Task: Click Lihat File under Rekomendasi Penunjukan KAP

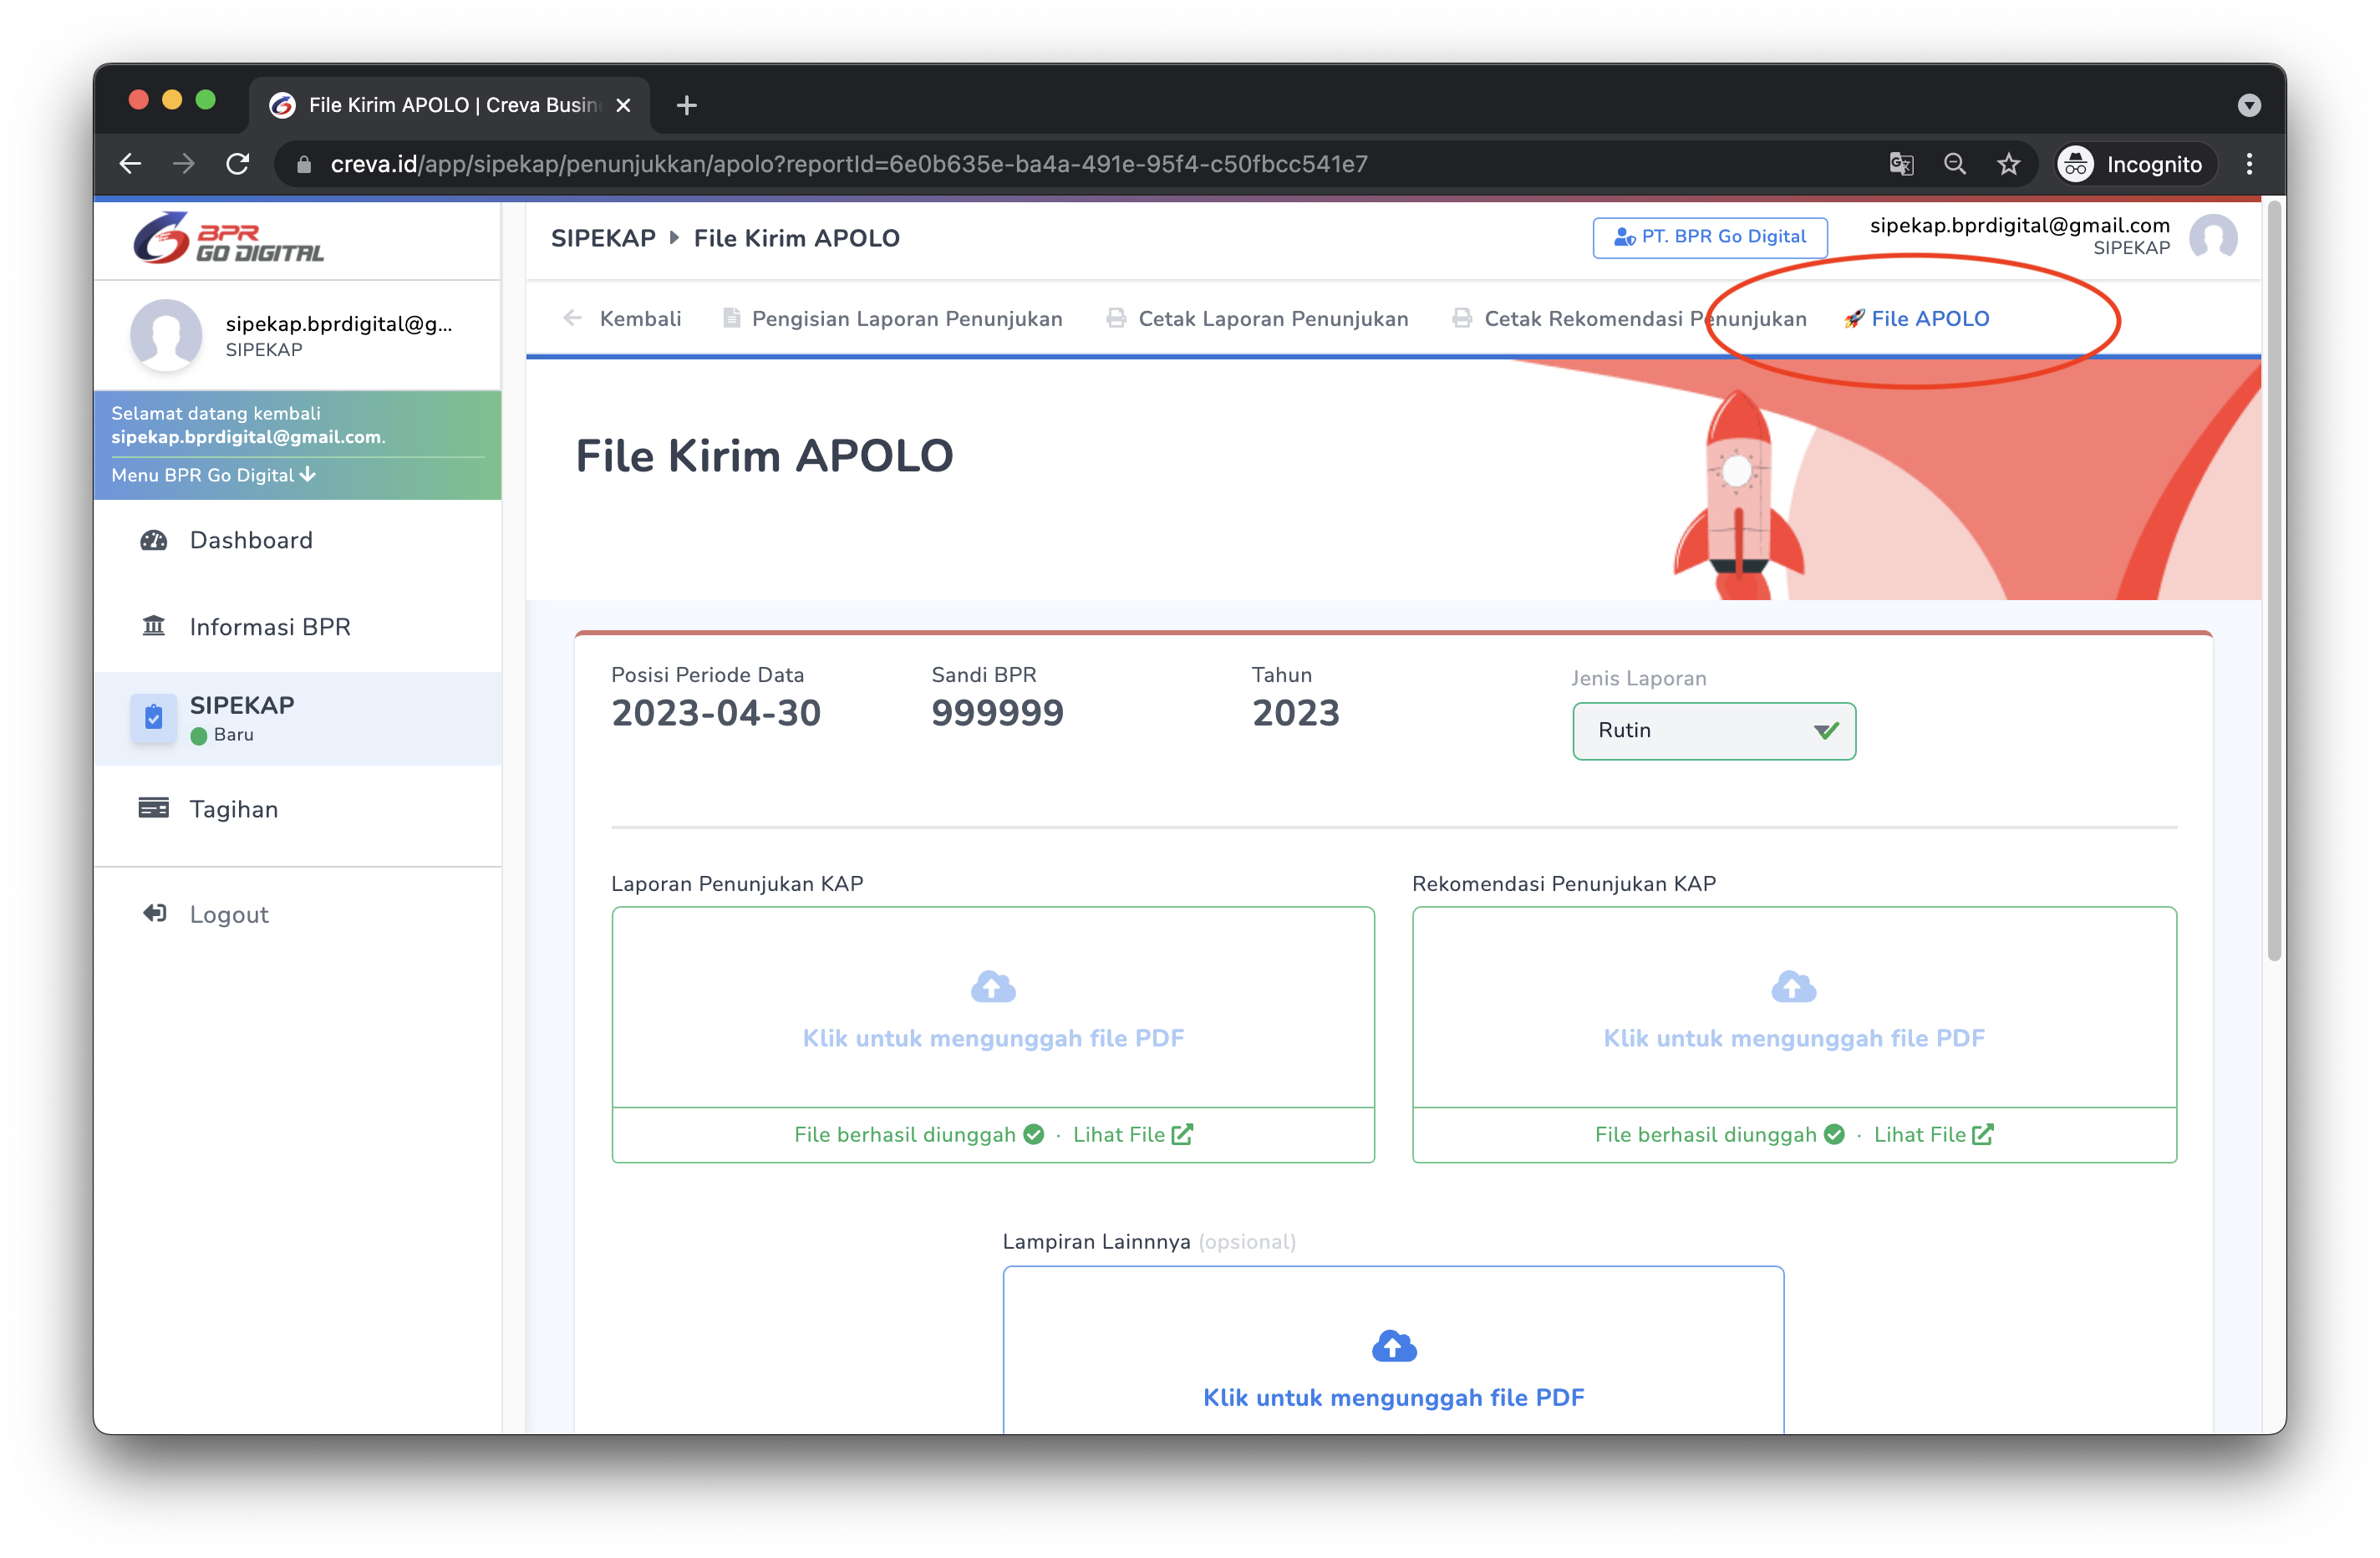Action: pyautogui.click(x=1933, y=1134)
